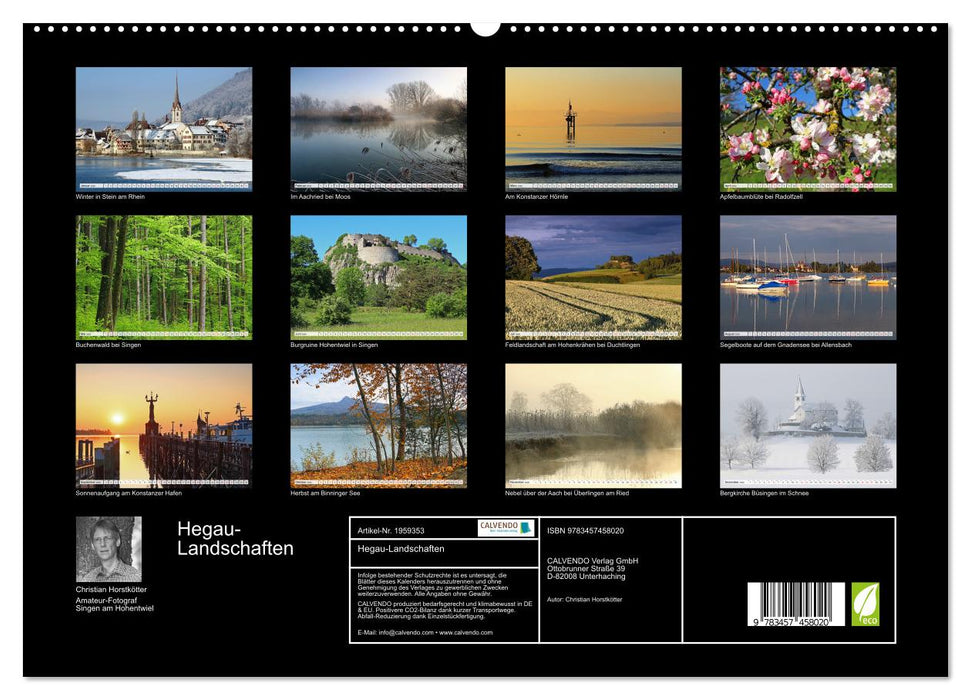Click the Artikel-Nr. 1959353 label
971x700 pixels.
click(393, 531)
